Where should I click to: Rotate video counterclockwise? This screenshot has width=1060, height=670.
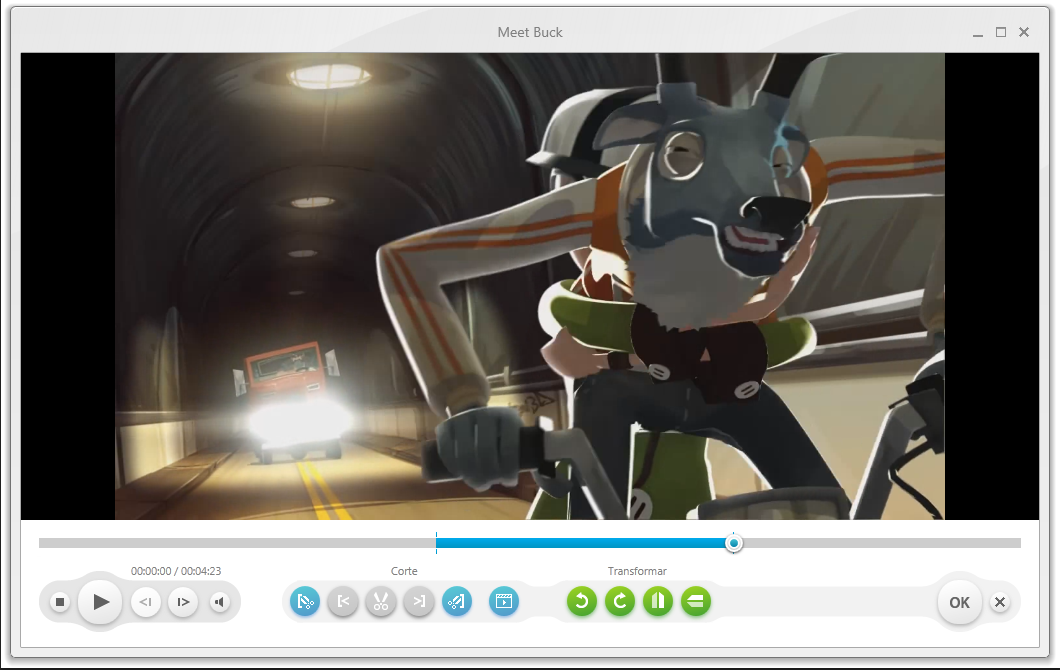tap(582, 601)
